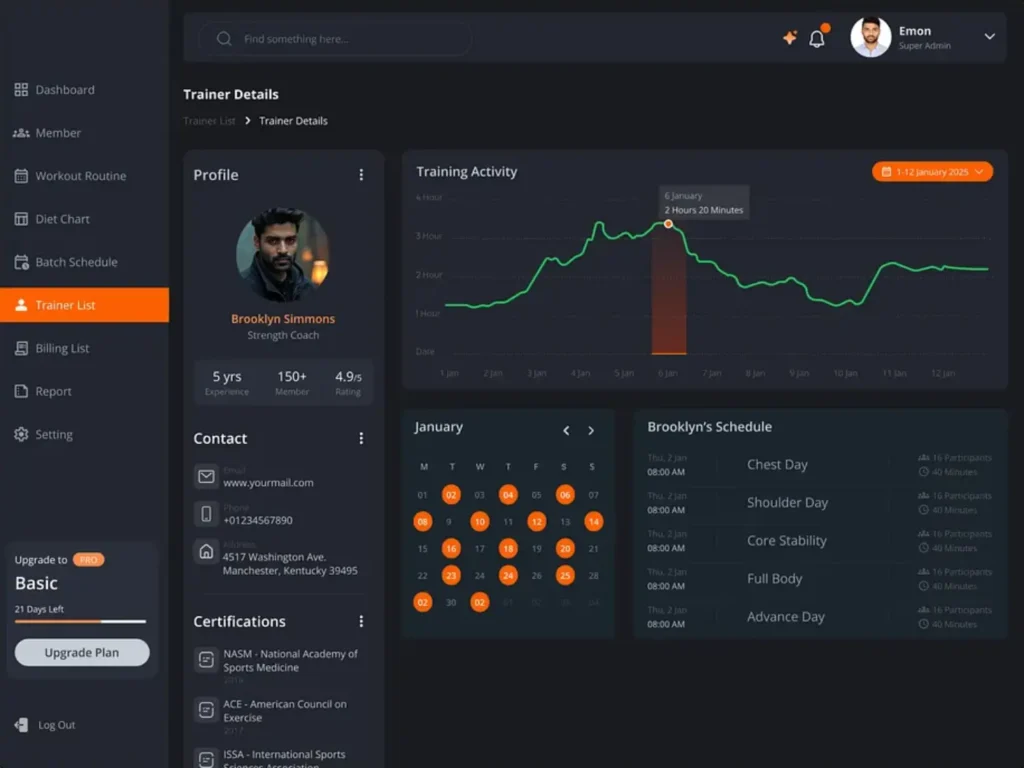Select Billing List in the sidebar

pos(62,348)
